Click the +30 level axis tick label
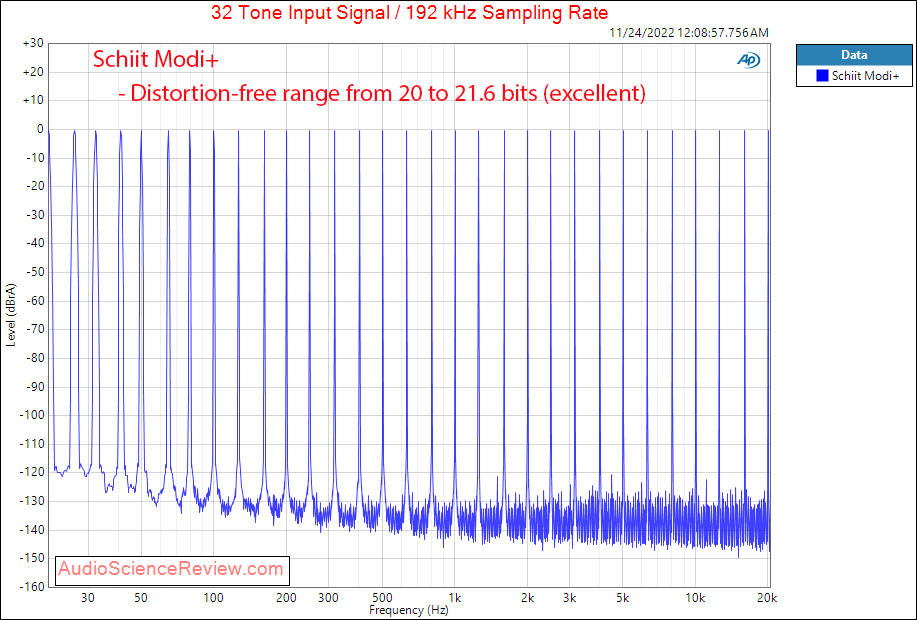Screen dimensions: 917x620 click(x=33, y=43)
